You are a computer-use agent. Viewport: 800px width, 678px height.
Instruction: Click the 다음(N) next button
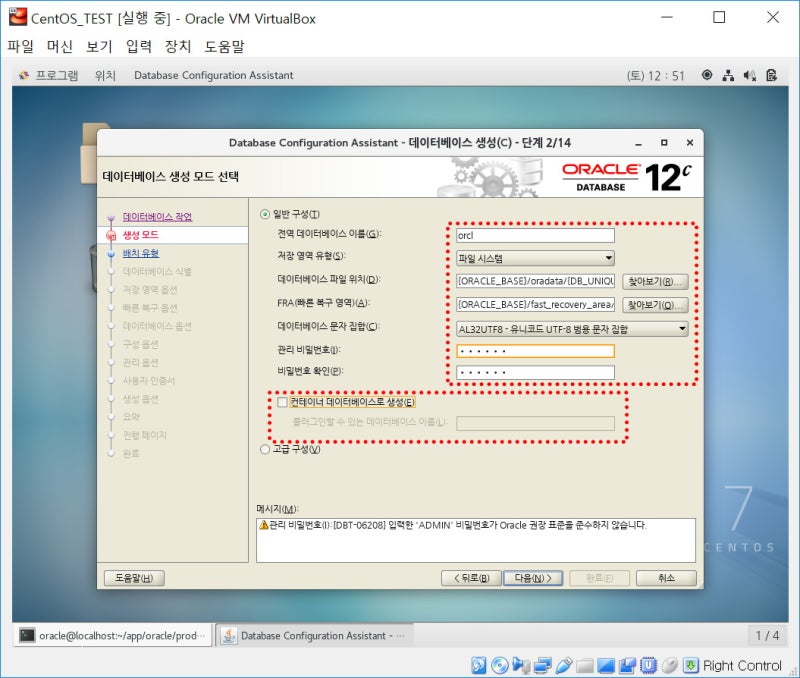pos(533,578)
